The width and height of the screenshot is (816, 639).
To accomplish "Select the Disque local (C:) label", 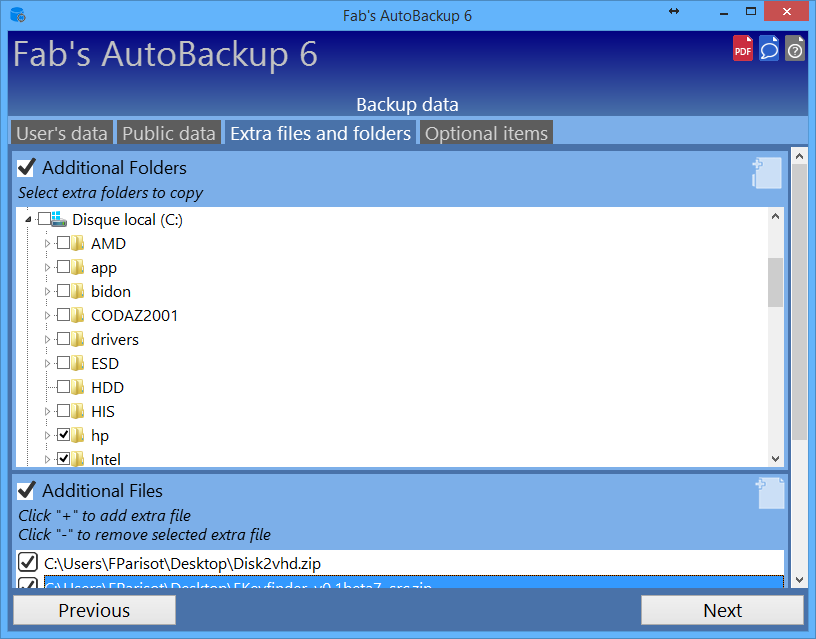I will tap(128, 220).
